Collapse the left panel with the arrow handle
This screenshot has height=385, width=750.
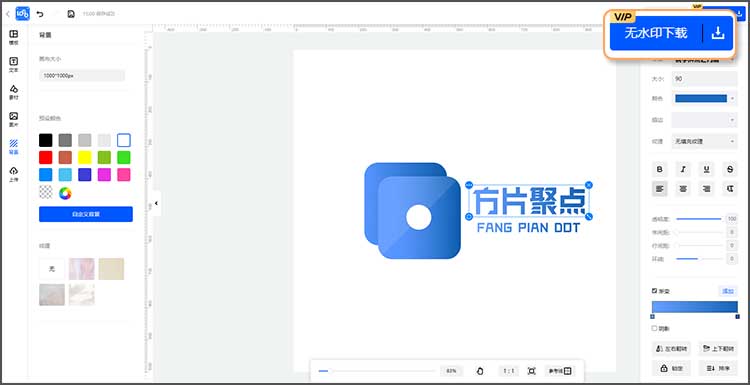[156, 203]
